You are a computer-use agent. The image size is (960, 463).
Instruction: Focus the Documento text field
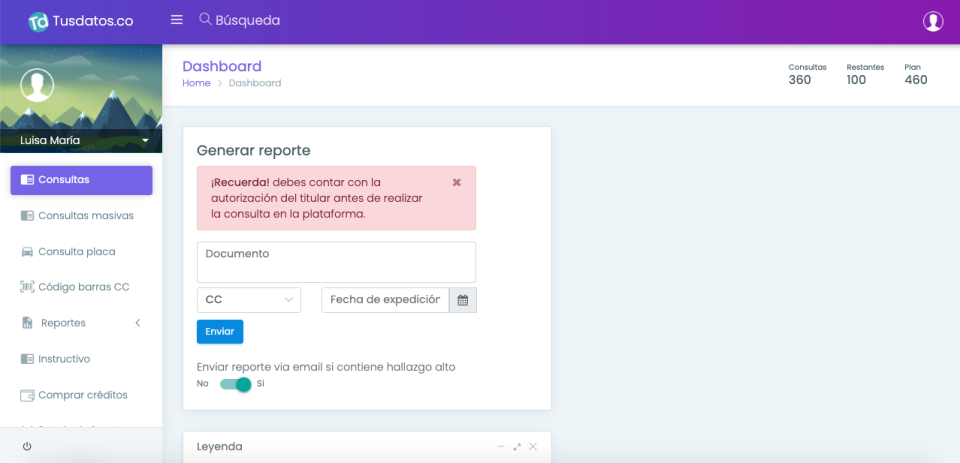click(336, 262)
